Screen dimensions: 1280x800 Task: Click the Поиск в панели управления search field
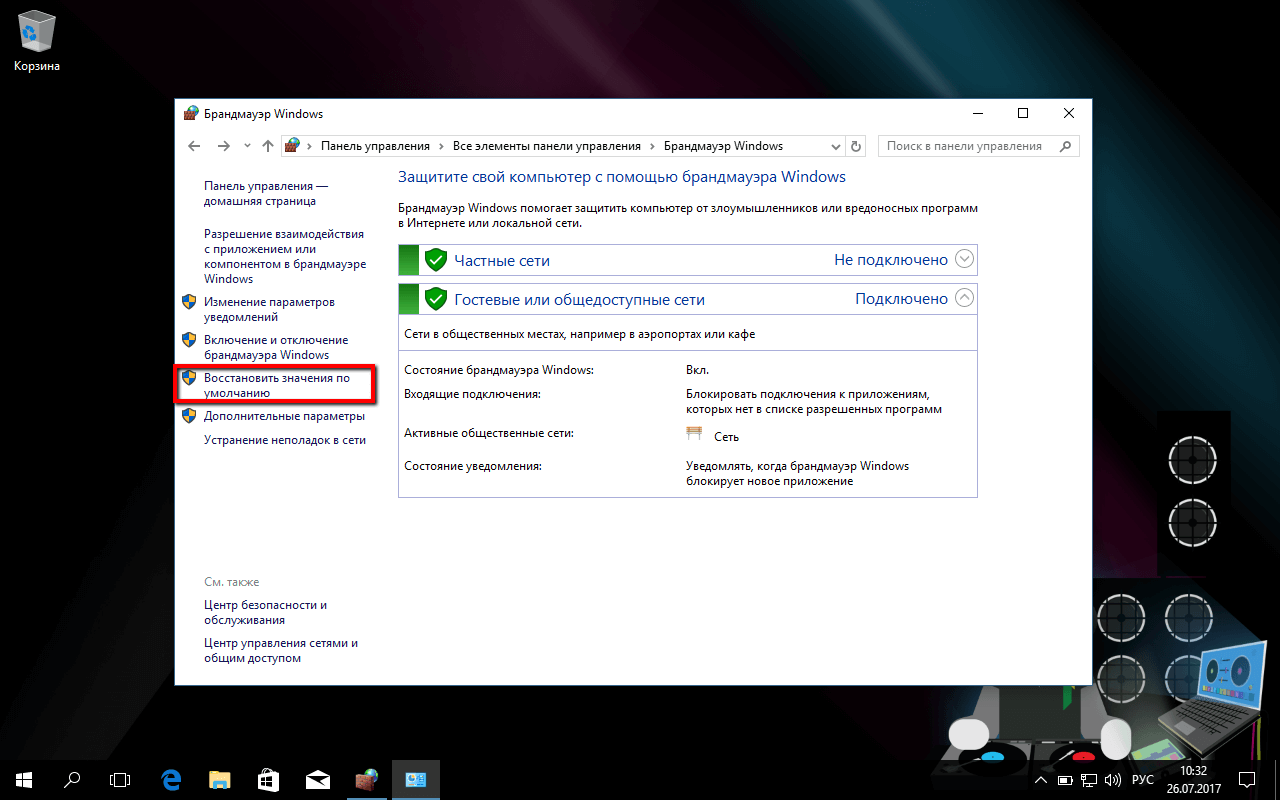tap(960, 145)
